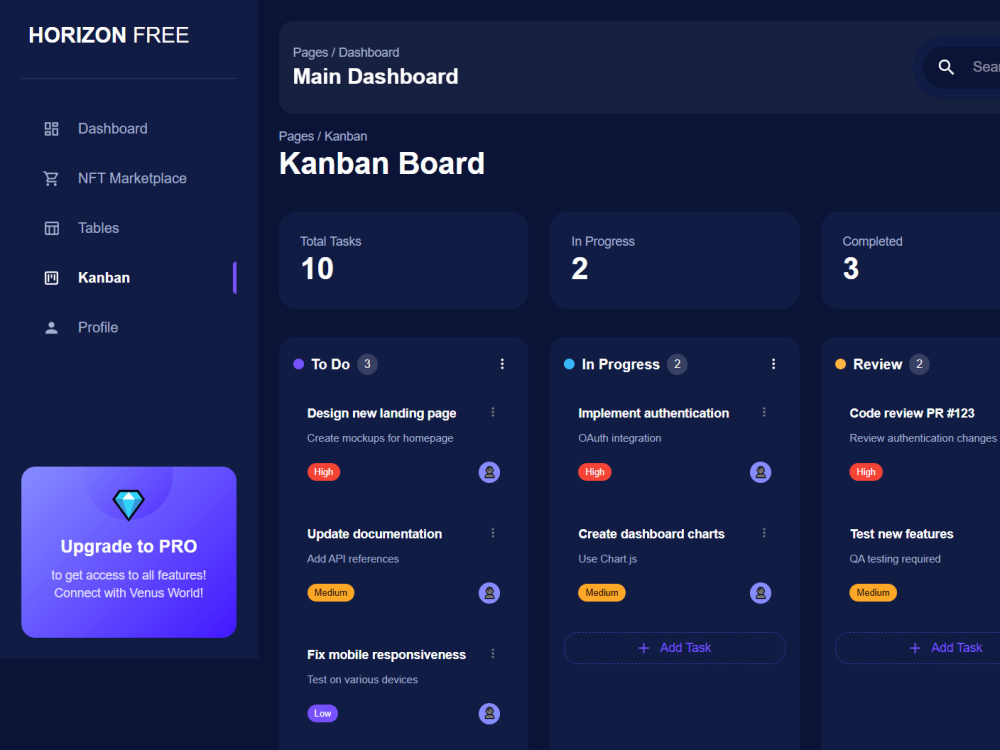Viewport: 1000px width, 750px height.
Task: Click Add Task in Review column
Action: click(x=918, y=648)
